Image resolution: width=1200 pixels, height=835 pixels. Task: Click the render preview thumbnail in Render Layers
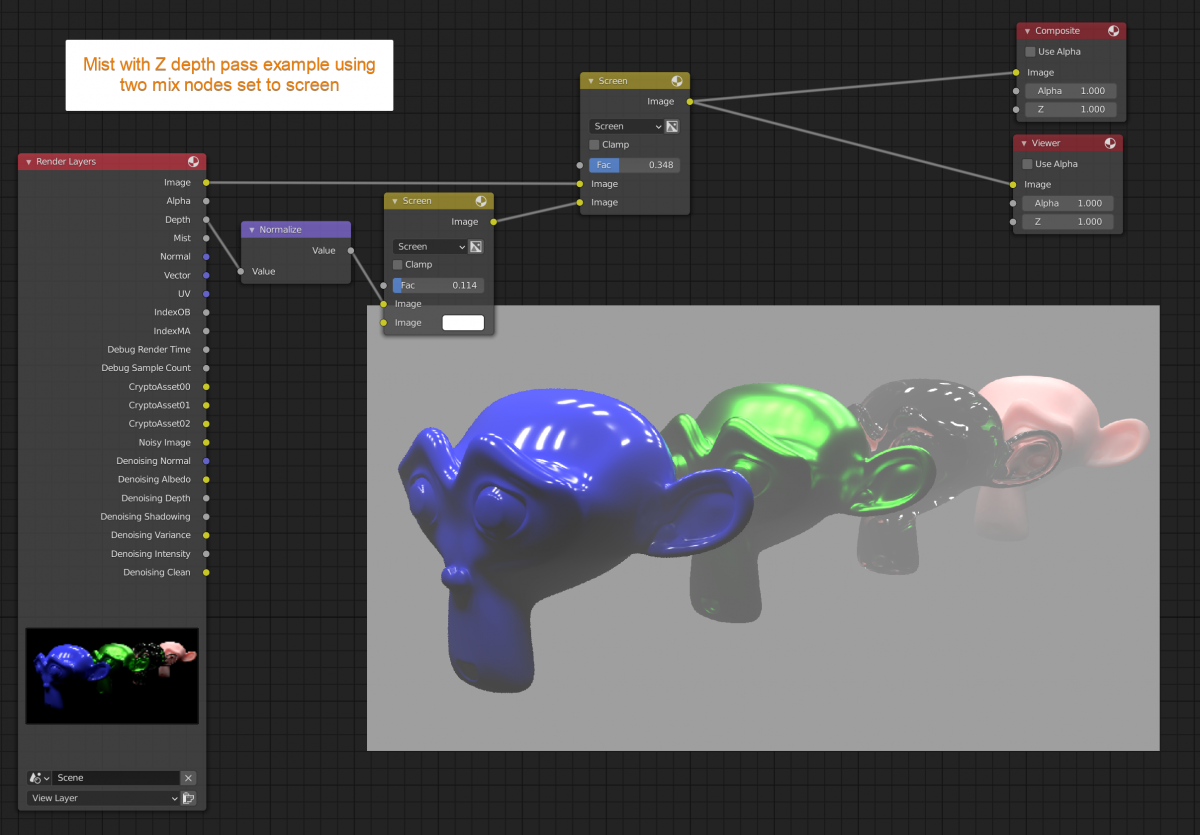[x=111, y=675]
